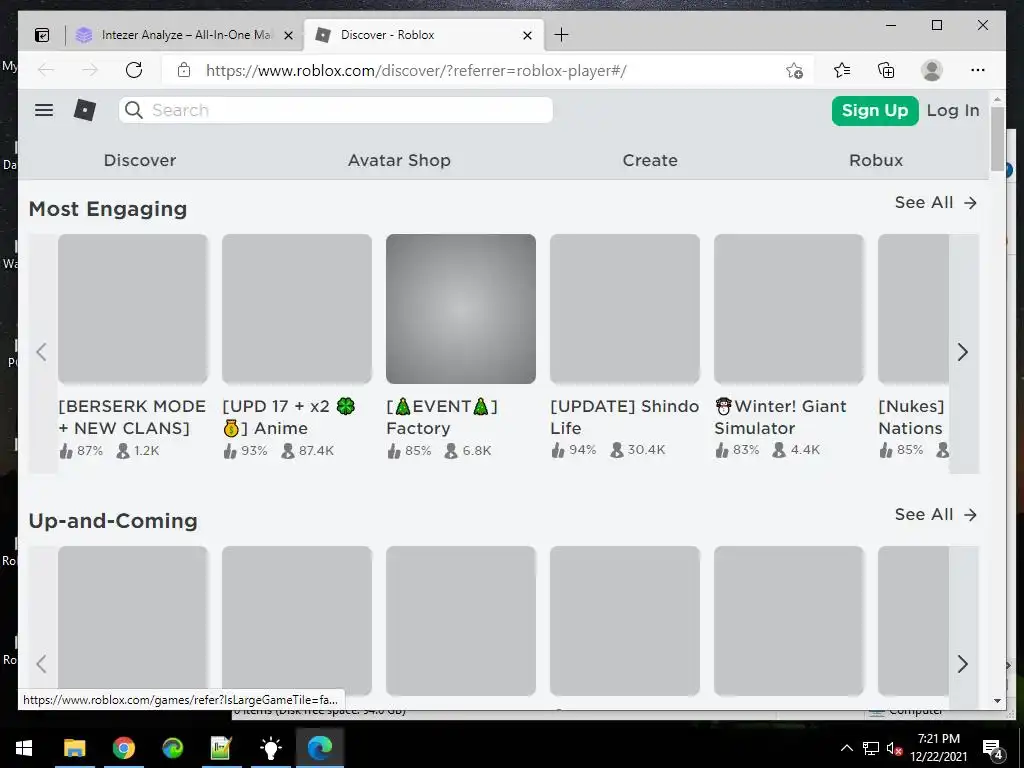
Task: Open the EVENT Factory game thumbnail
Action: point(461,309)
